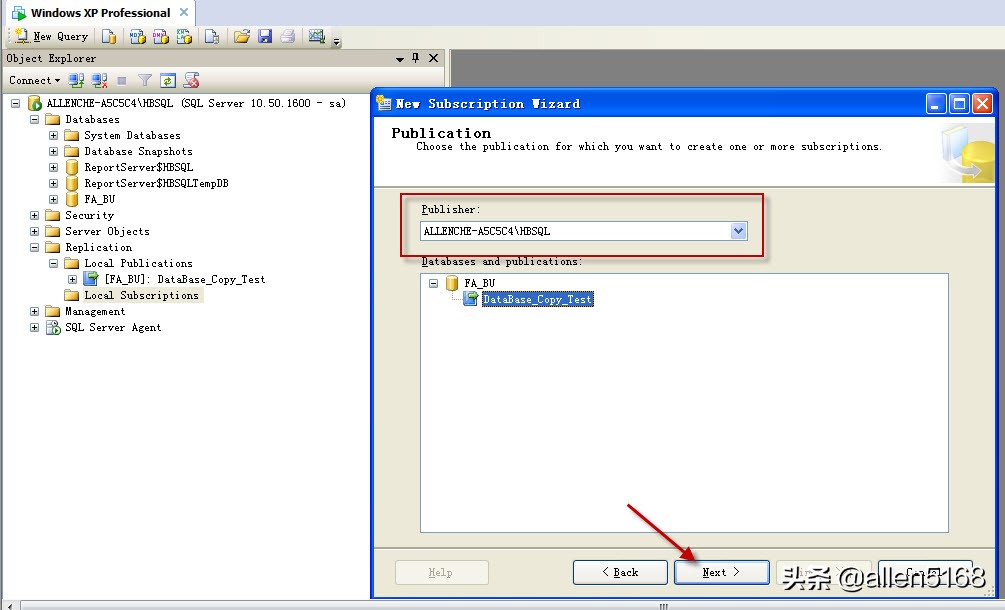Image resolution: width=1005 pixels, height=610 pixels.
Task: Click the Filter funnel icon
Action: pos(145,81)
